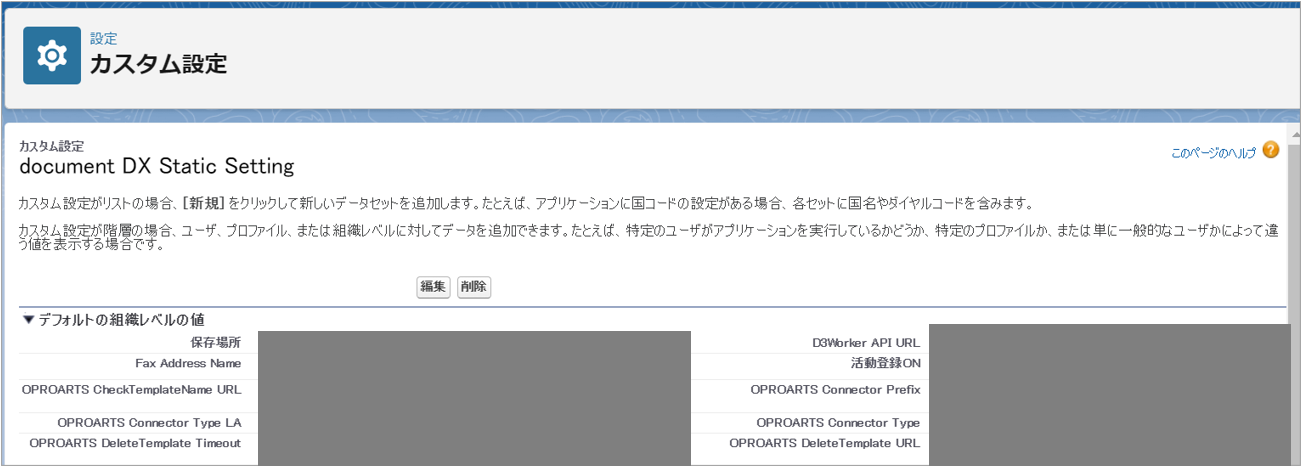Click the 保存場所 field label

click(216, 342)
